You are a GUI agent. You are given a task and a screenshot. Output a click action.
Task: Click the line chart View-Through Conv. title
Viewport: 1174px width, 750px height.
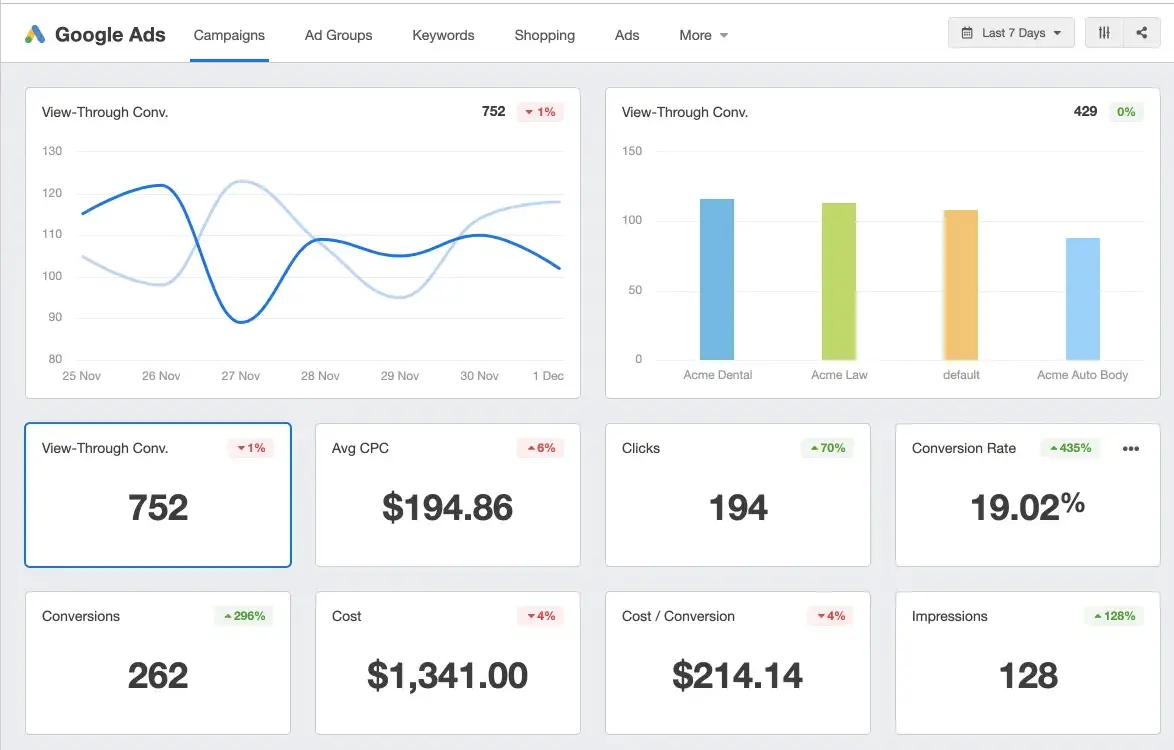(105, 112)
